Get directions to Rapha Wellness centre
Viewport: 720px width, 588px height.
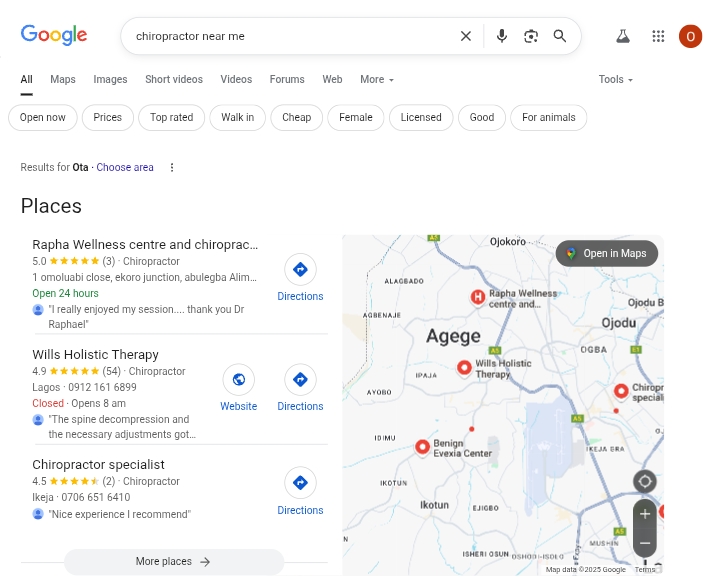(300, 278)
